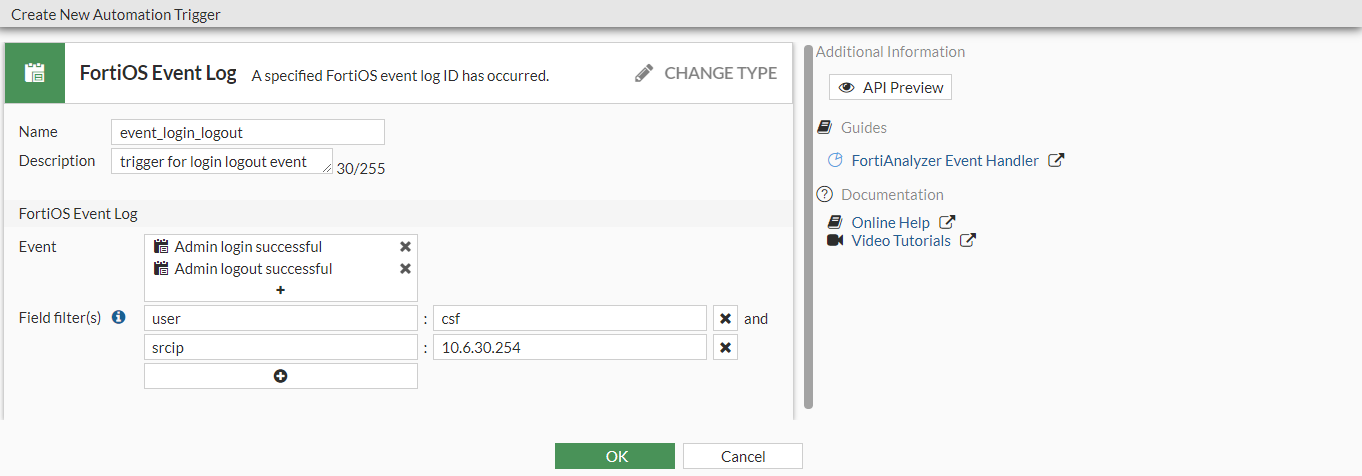Image resolution: width=1362 pixels, height=476 pixels.
Task: Add another event with plus sign
Action: [x=280, y=290]
